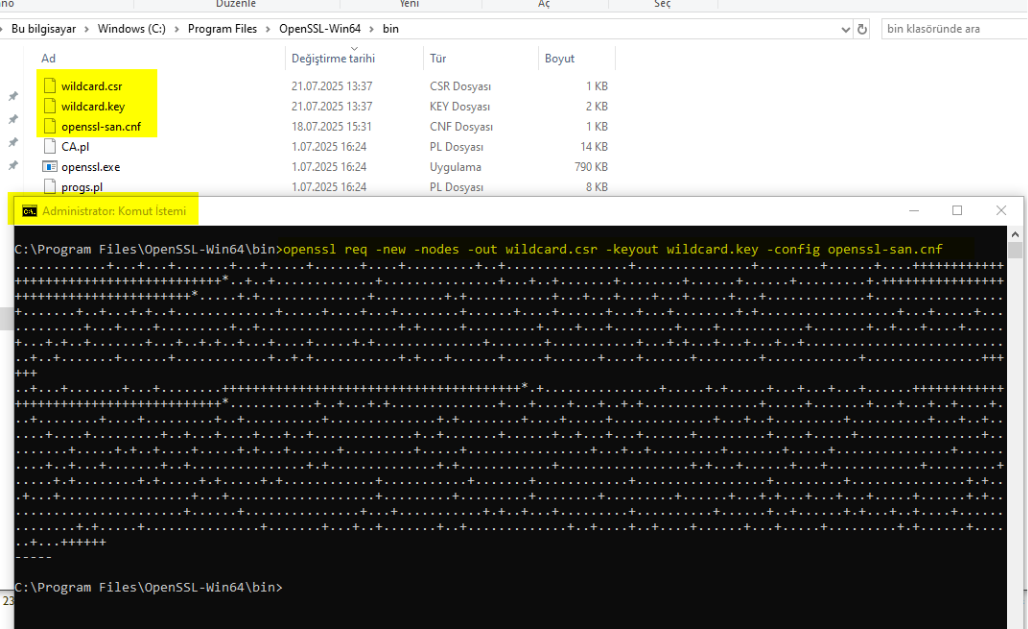Sort files by Değiştirme tarihi column
Viewport: 1028px width, 629px height.
pos(333,58)
